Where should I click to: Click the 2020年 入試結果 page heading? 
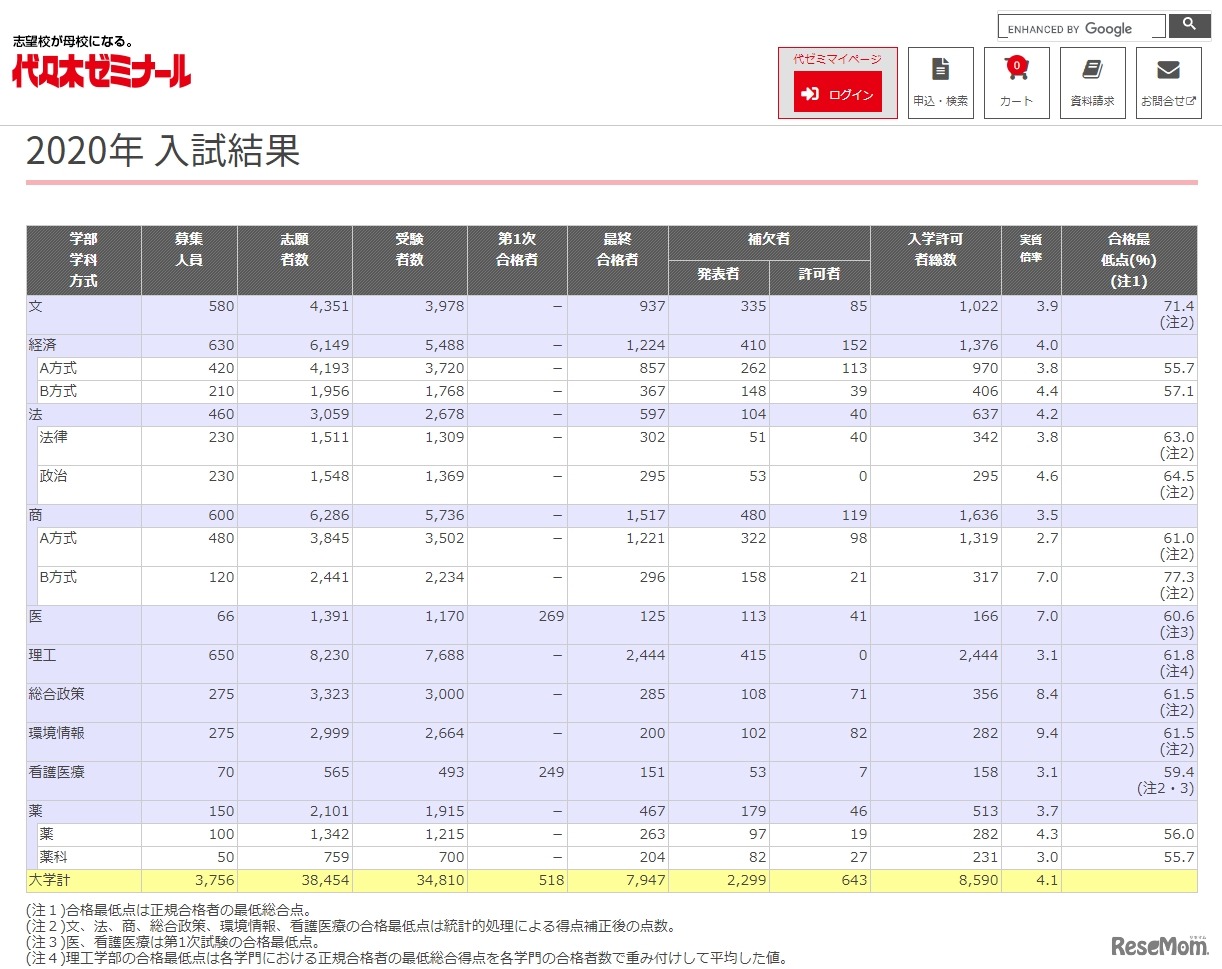tap(163, 152)
